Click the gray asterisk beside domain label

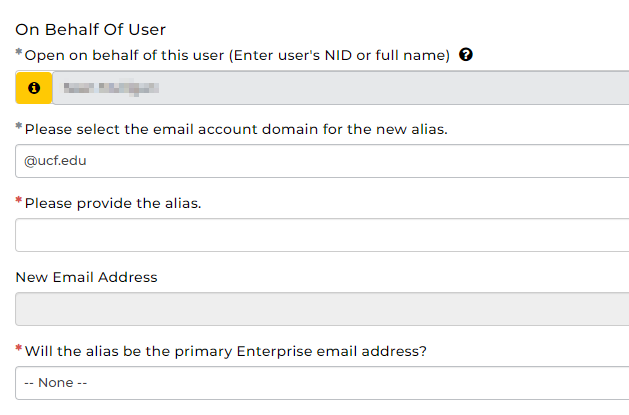tap(18, 126)
